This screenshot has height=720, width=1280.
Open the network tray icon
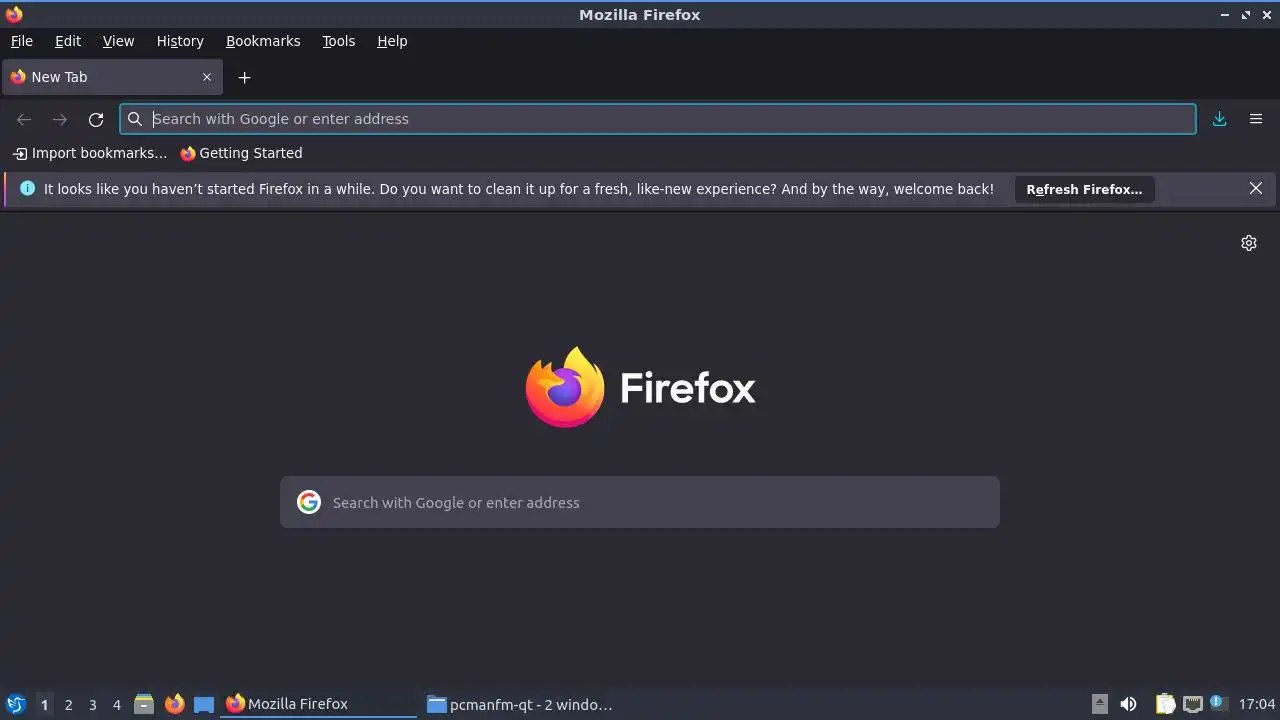(x=1192, y=704)
